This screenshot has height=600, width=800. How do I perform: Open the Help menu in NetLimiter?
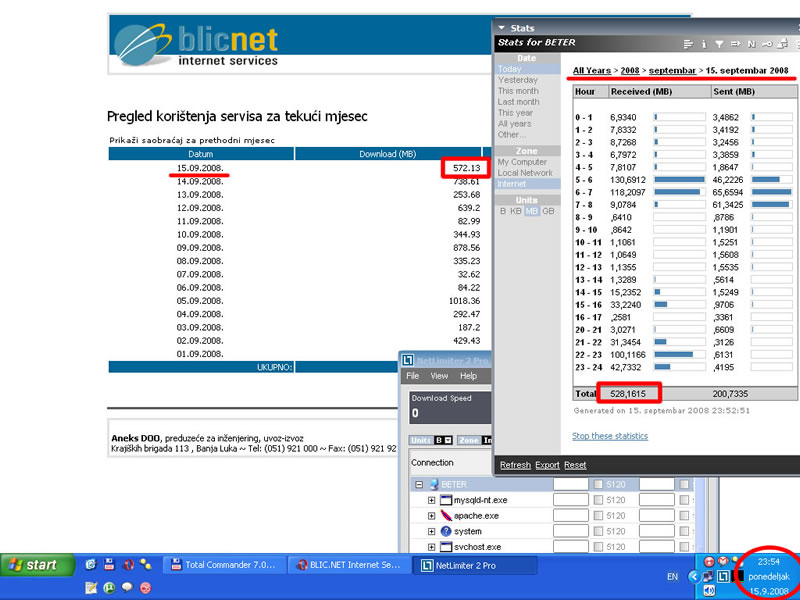click(x=468, y=376)
